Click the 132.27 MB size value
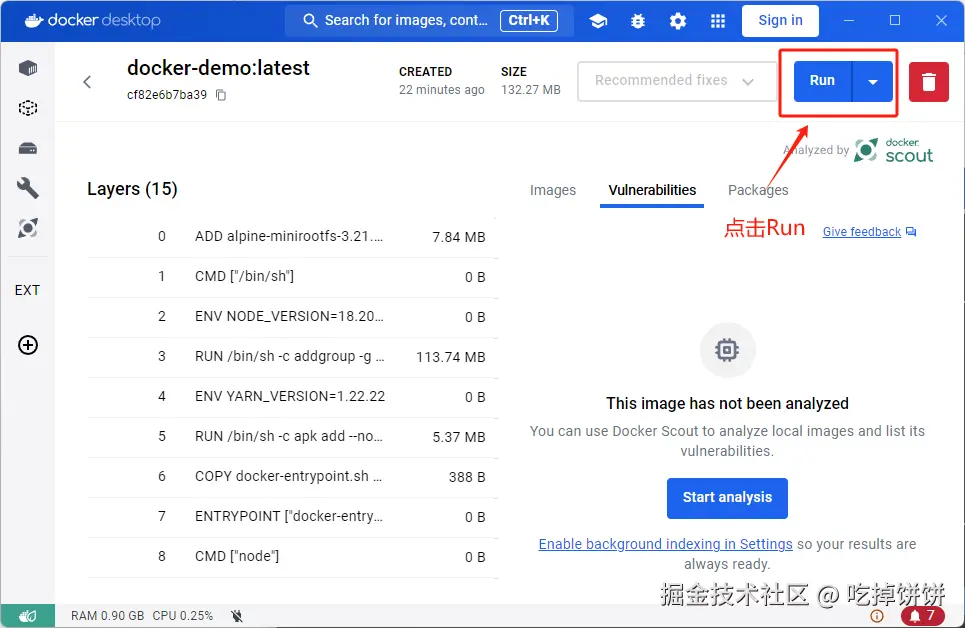 (531, 90)
